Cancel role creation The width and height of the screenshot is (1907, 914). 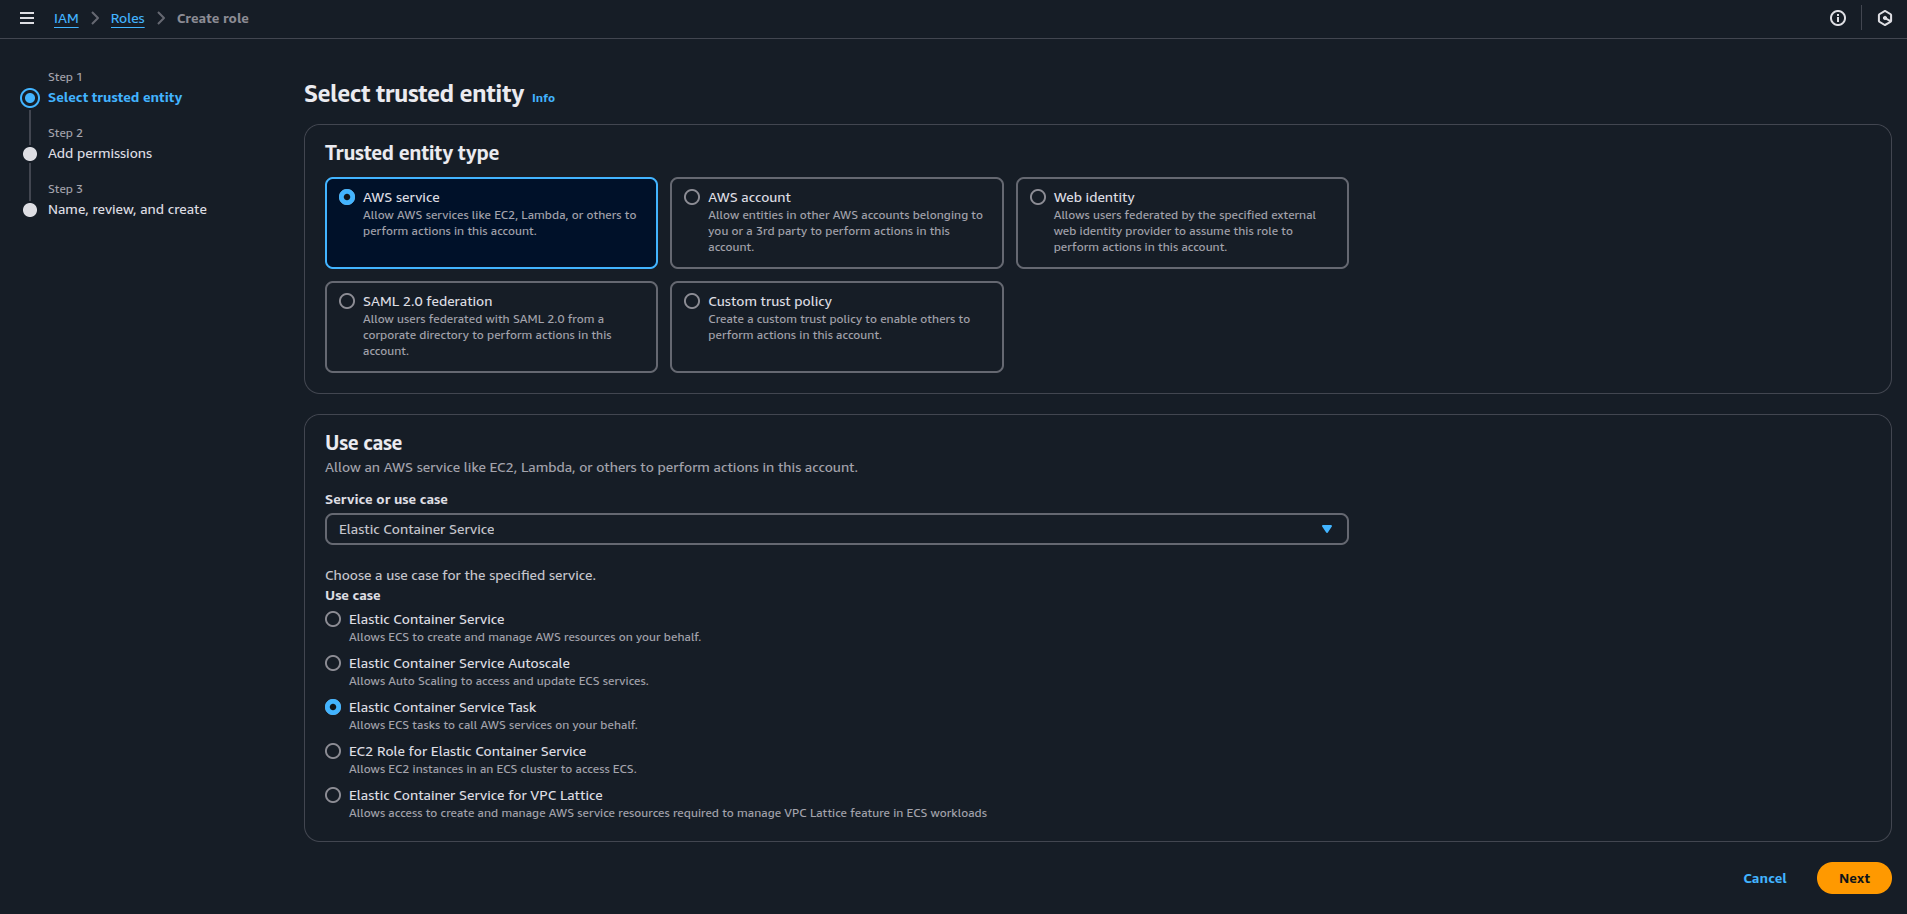(1764, 878)
